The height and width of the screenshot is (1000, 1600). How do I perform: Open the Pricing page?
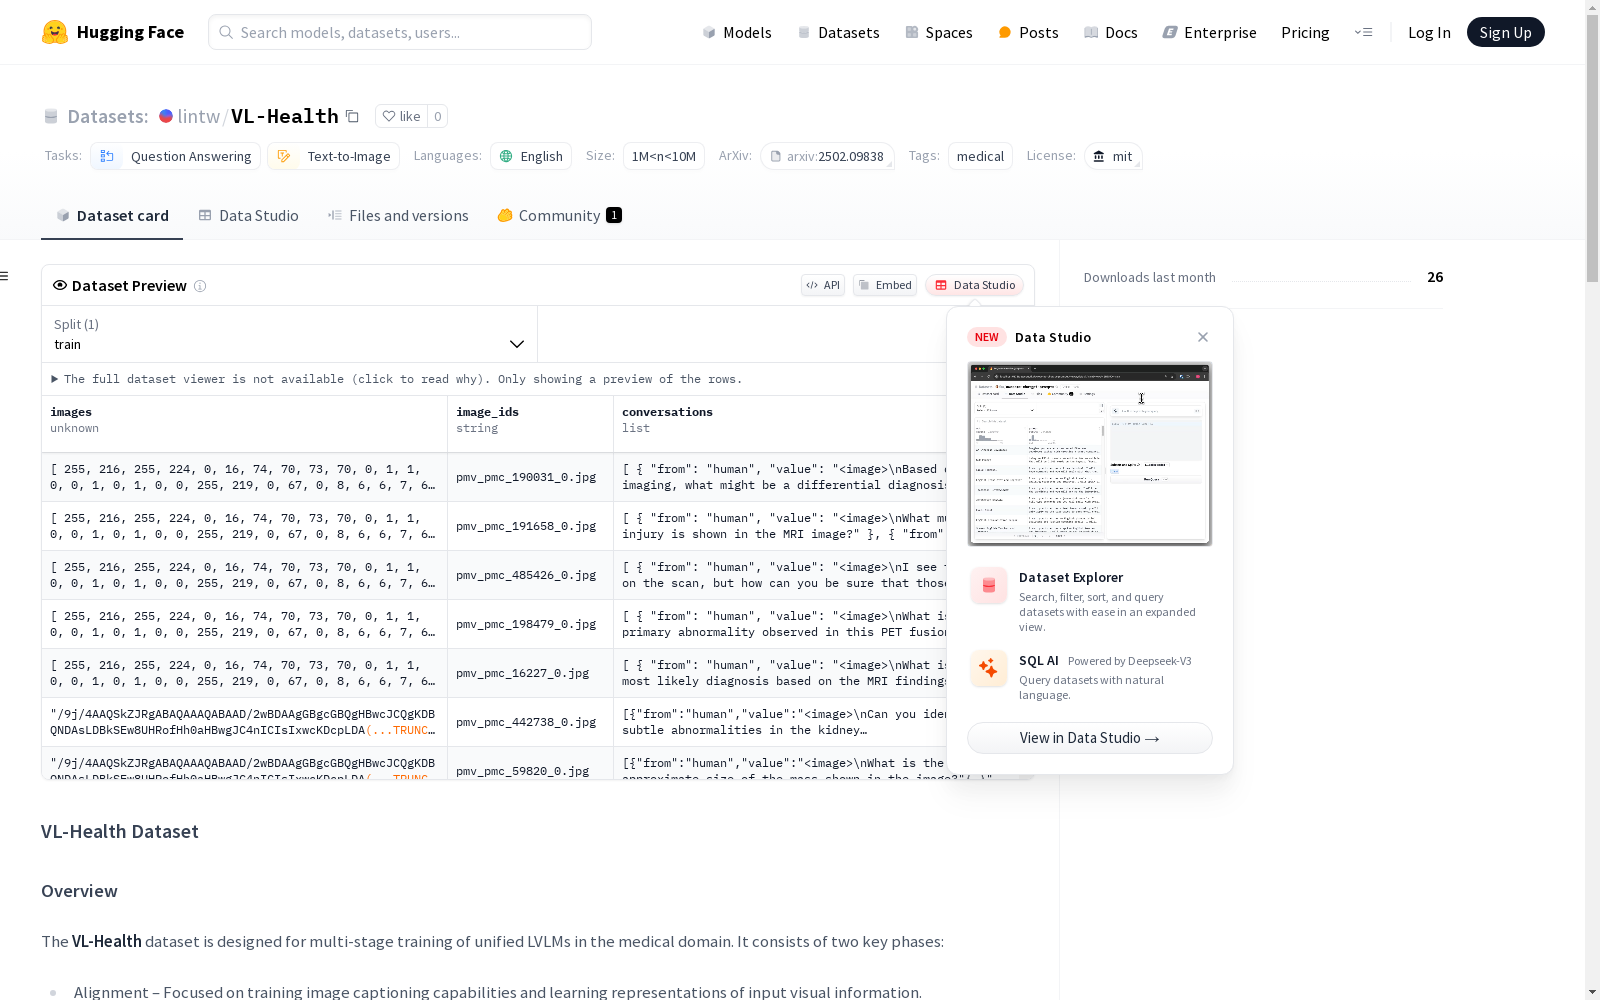(x=1305, y=32)
